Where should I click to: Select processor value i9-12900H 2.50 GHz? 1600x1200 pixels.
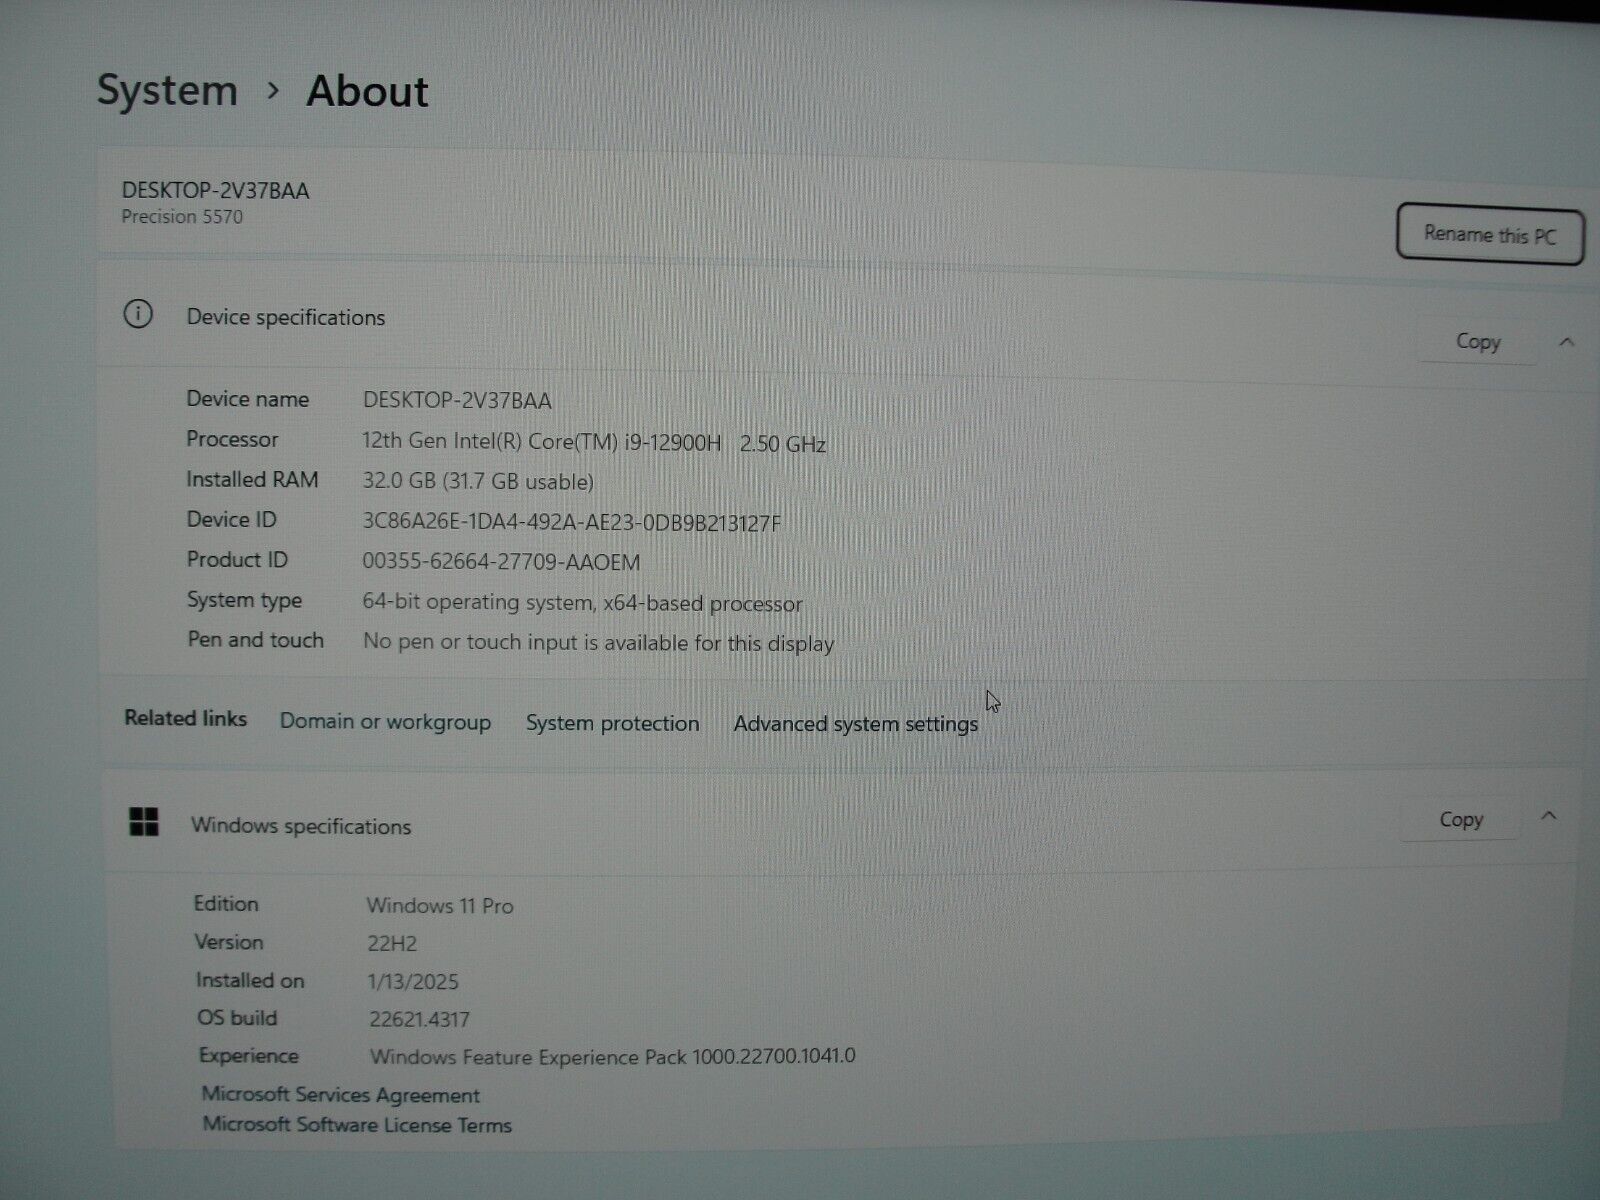coord(594,443)
